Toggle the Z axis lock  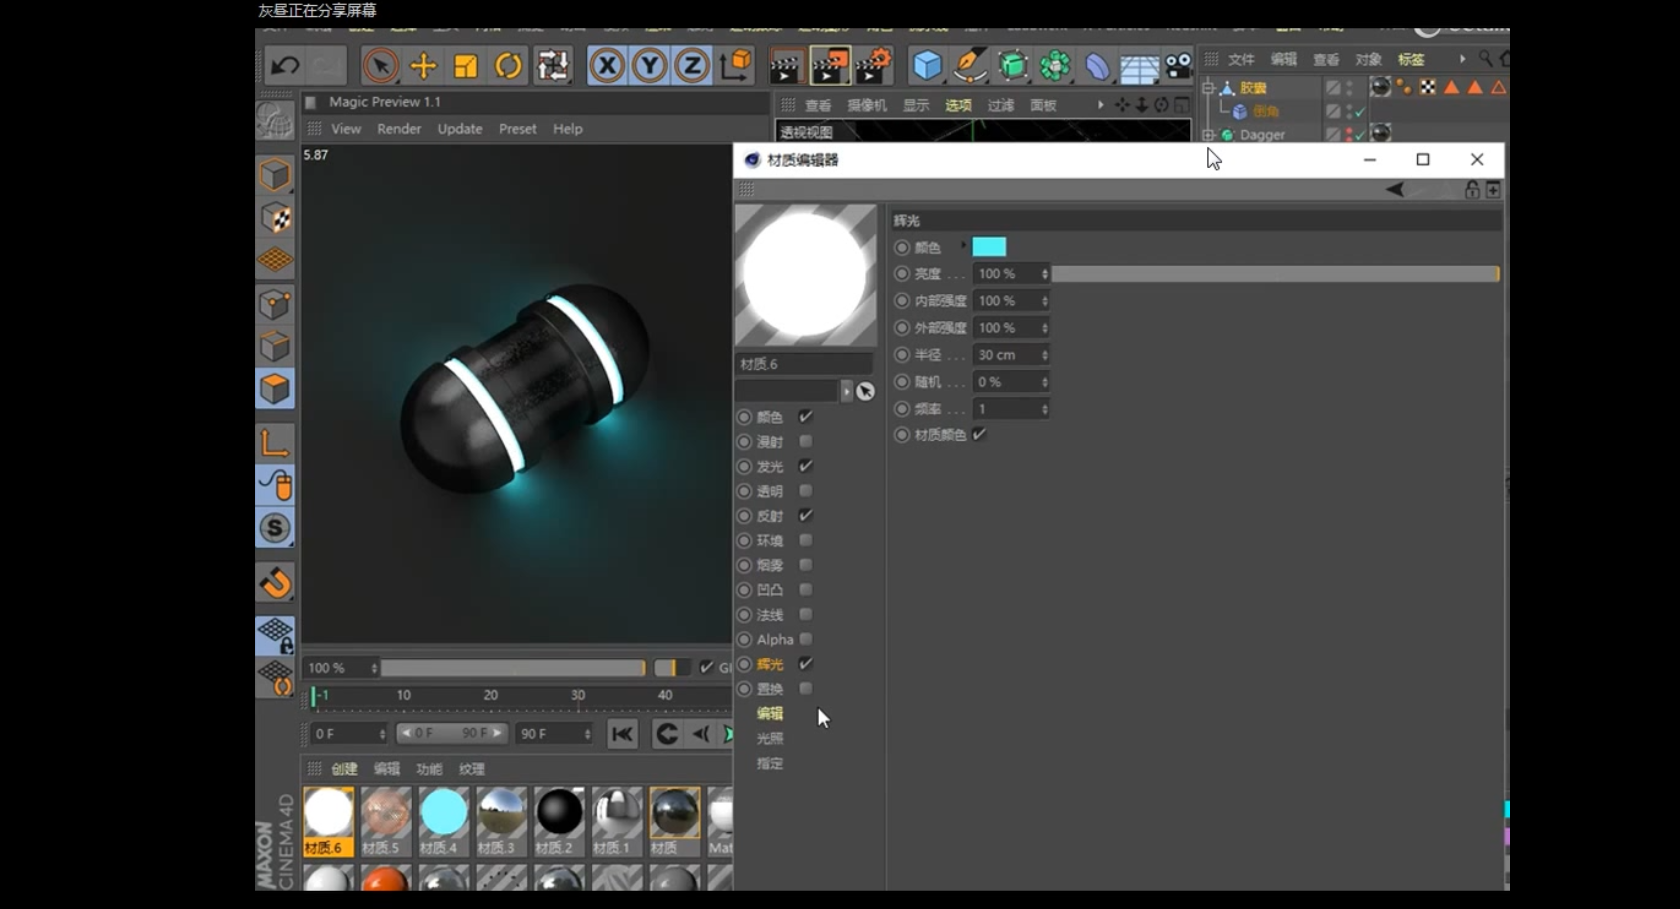692,66
